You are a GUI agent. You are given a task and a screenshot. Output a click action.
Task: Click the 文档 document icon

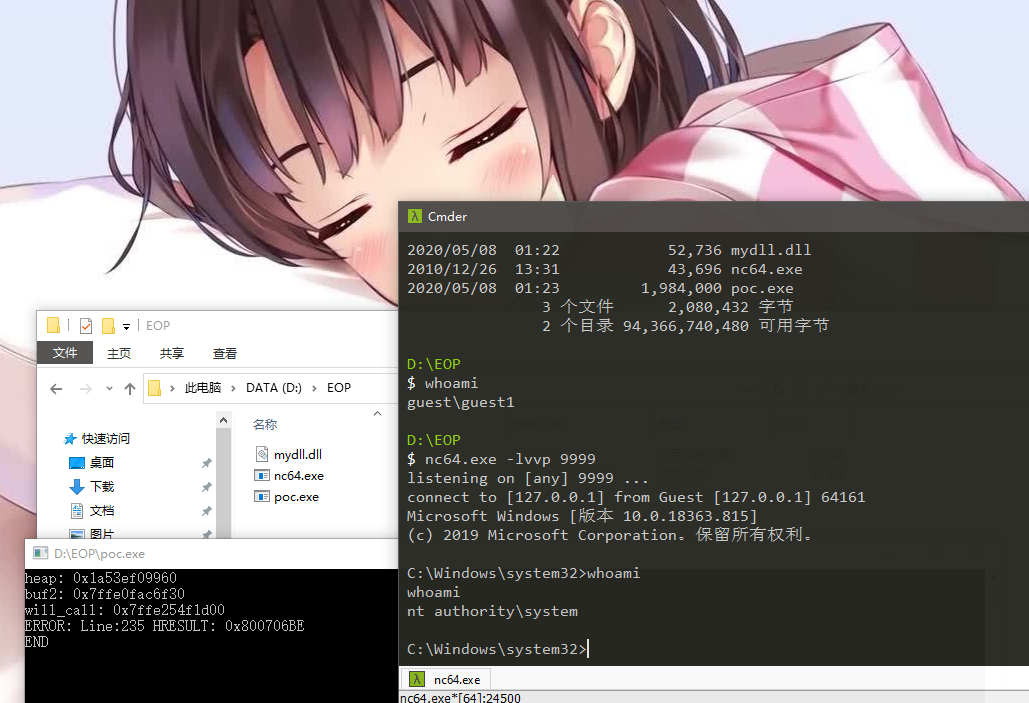[77, 511]
